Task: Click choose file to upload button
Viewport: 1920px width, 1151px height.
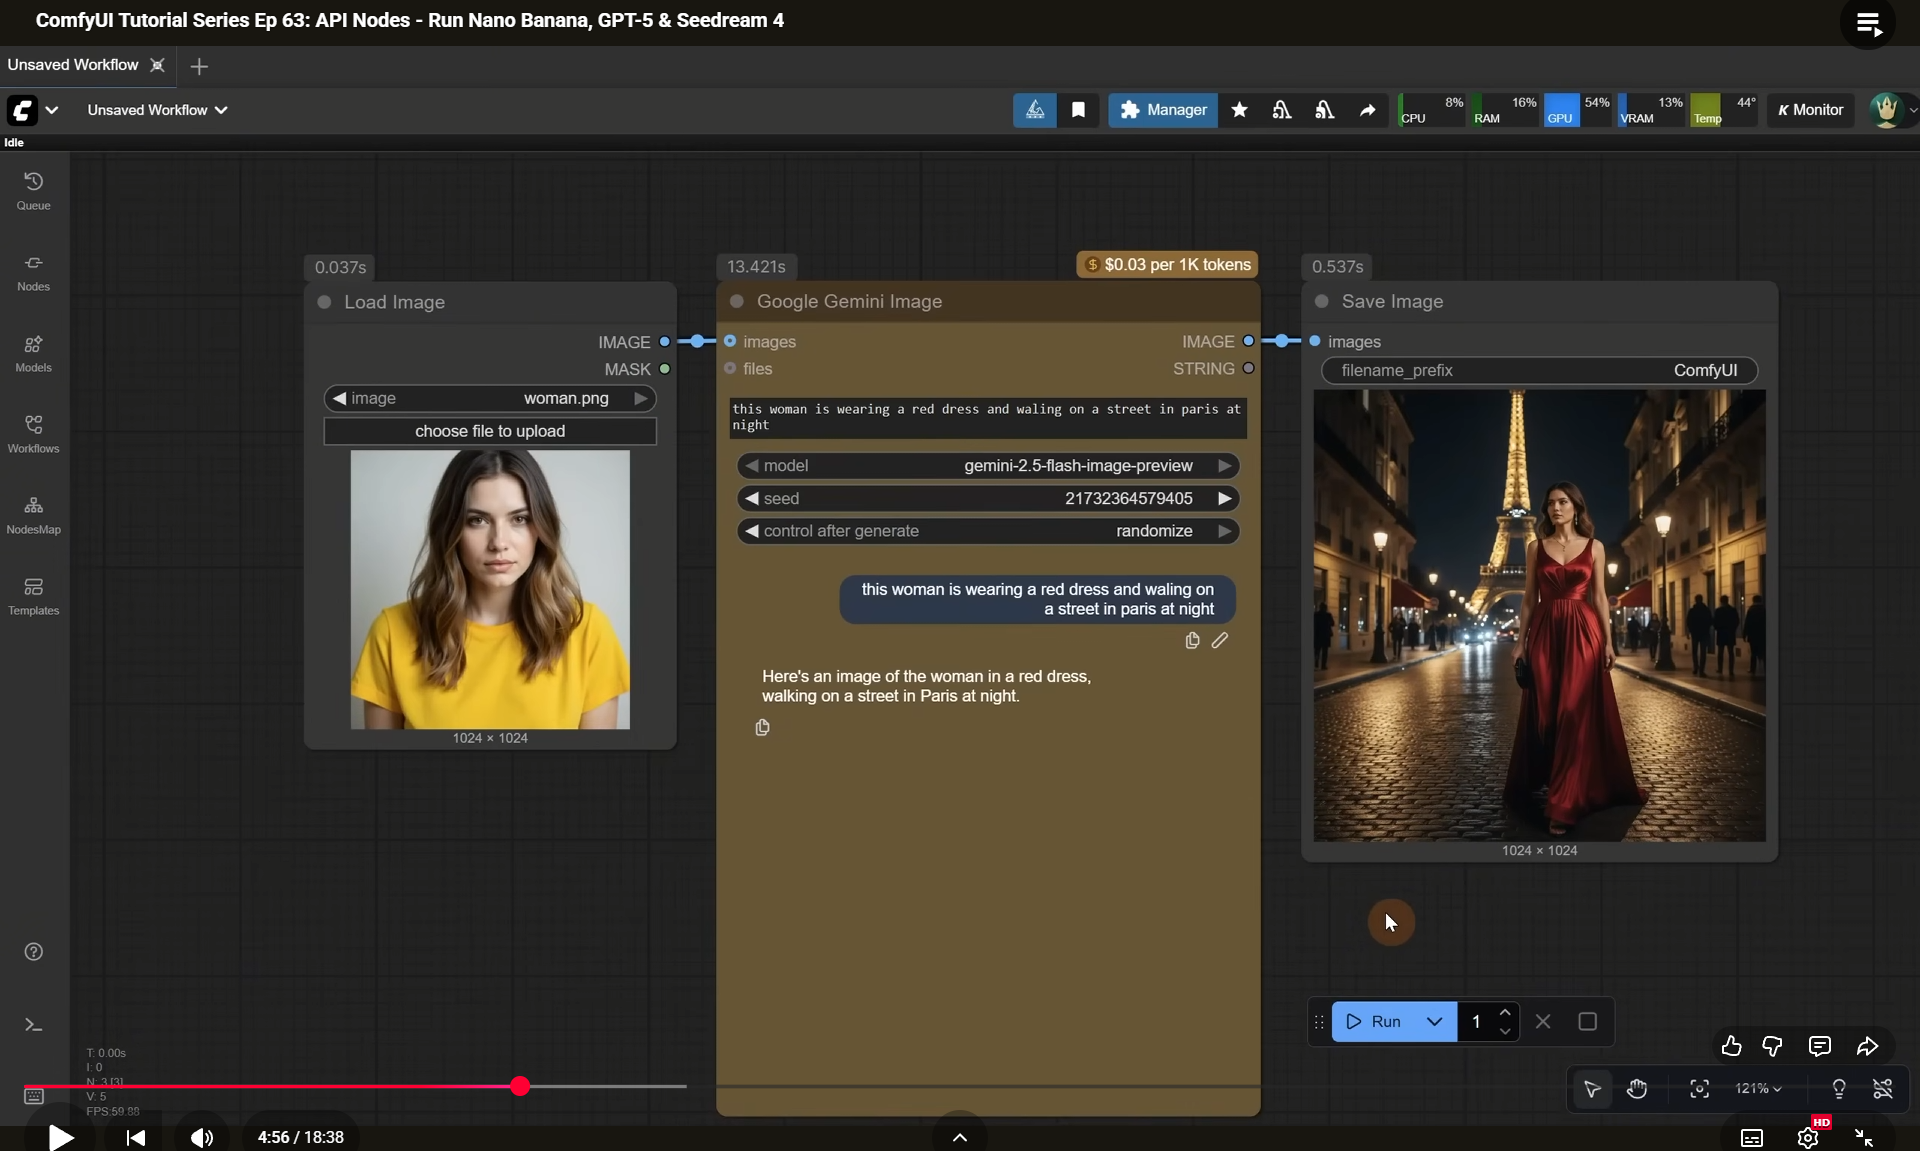Action: point(490,431)
